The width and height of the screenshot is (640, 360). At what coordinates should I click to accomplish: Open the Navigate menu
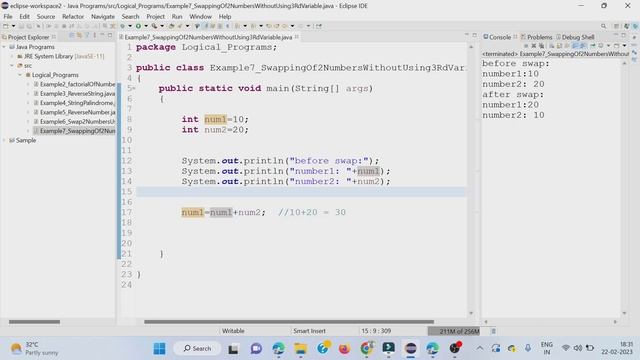point(103,17)
